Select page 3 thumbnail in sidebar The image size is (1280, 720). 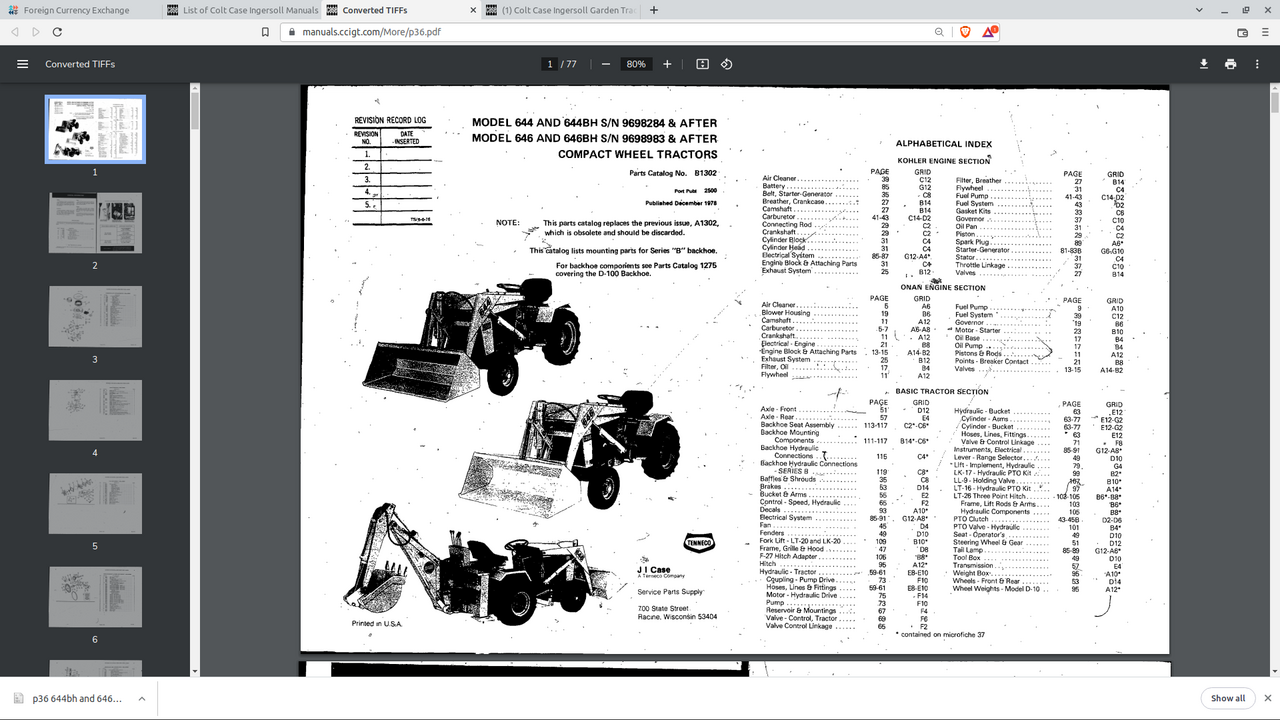pyautogui.click(x=95, y=317)
